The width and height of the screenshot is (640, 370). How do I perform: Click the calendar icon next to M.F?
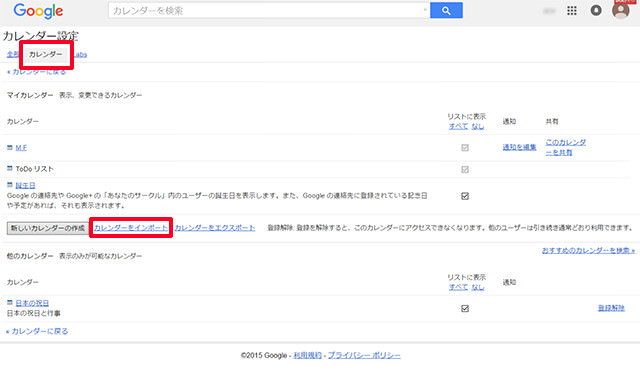coord(10,147)
